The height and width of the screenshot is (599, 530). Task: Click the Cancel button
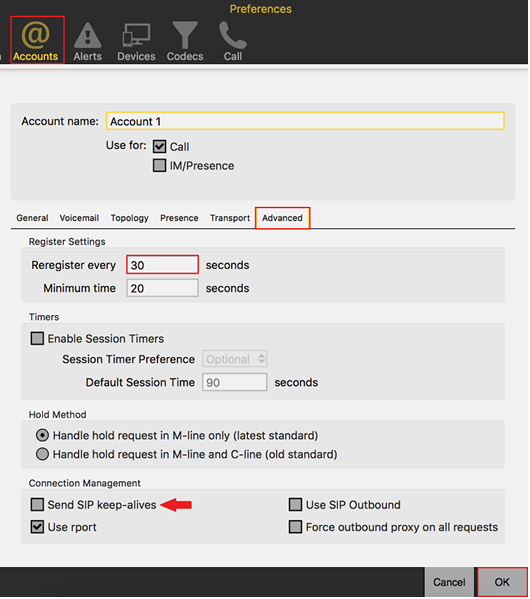tap(449, 582)
